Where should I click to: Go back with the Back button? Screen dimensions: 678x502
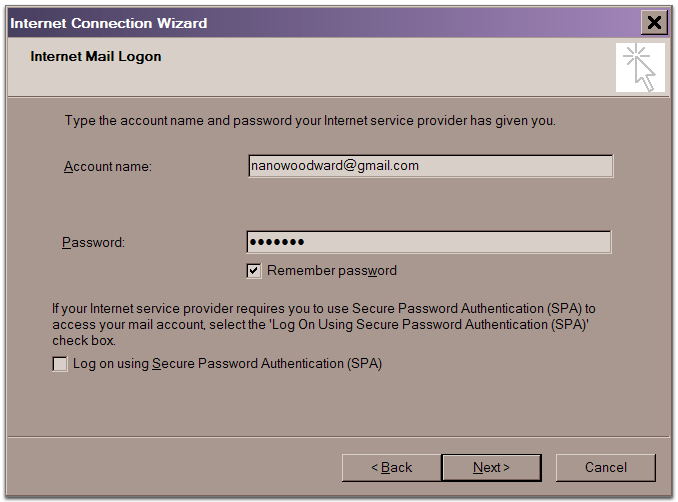pos(391,467)
